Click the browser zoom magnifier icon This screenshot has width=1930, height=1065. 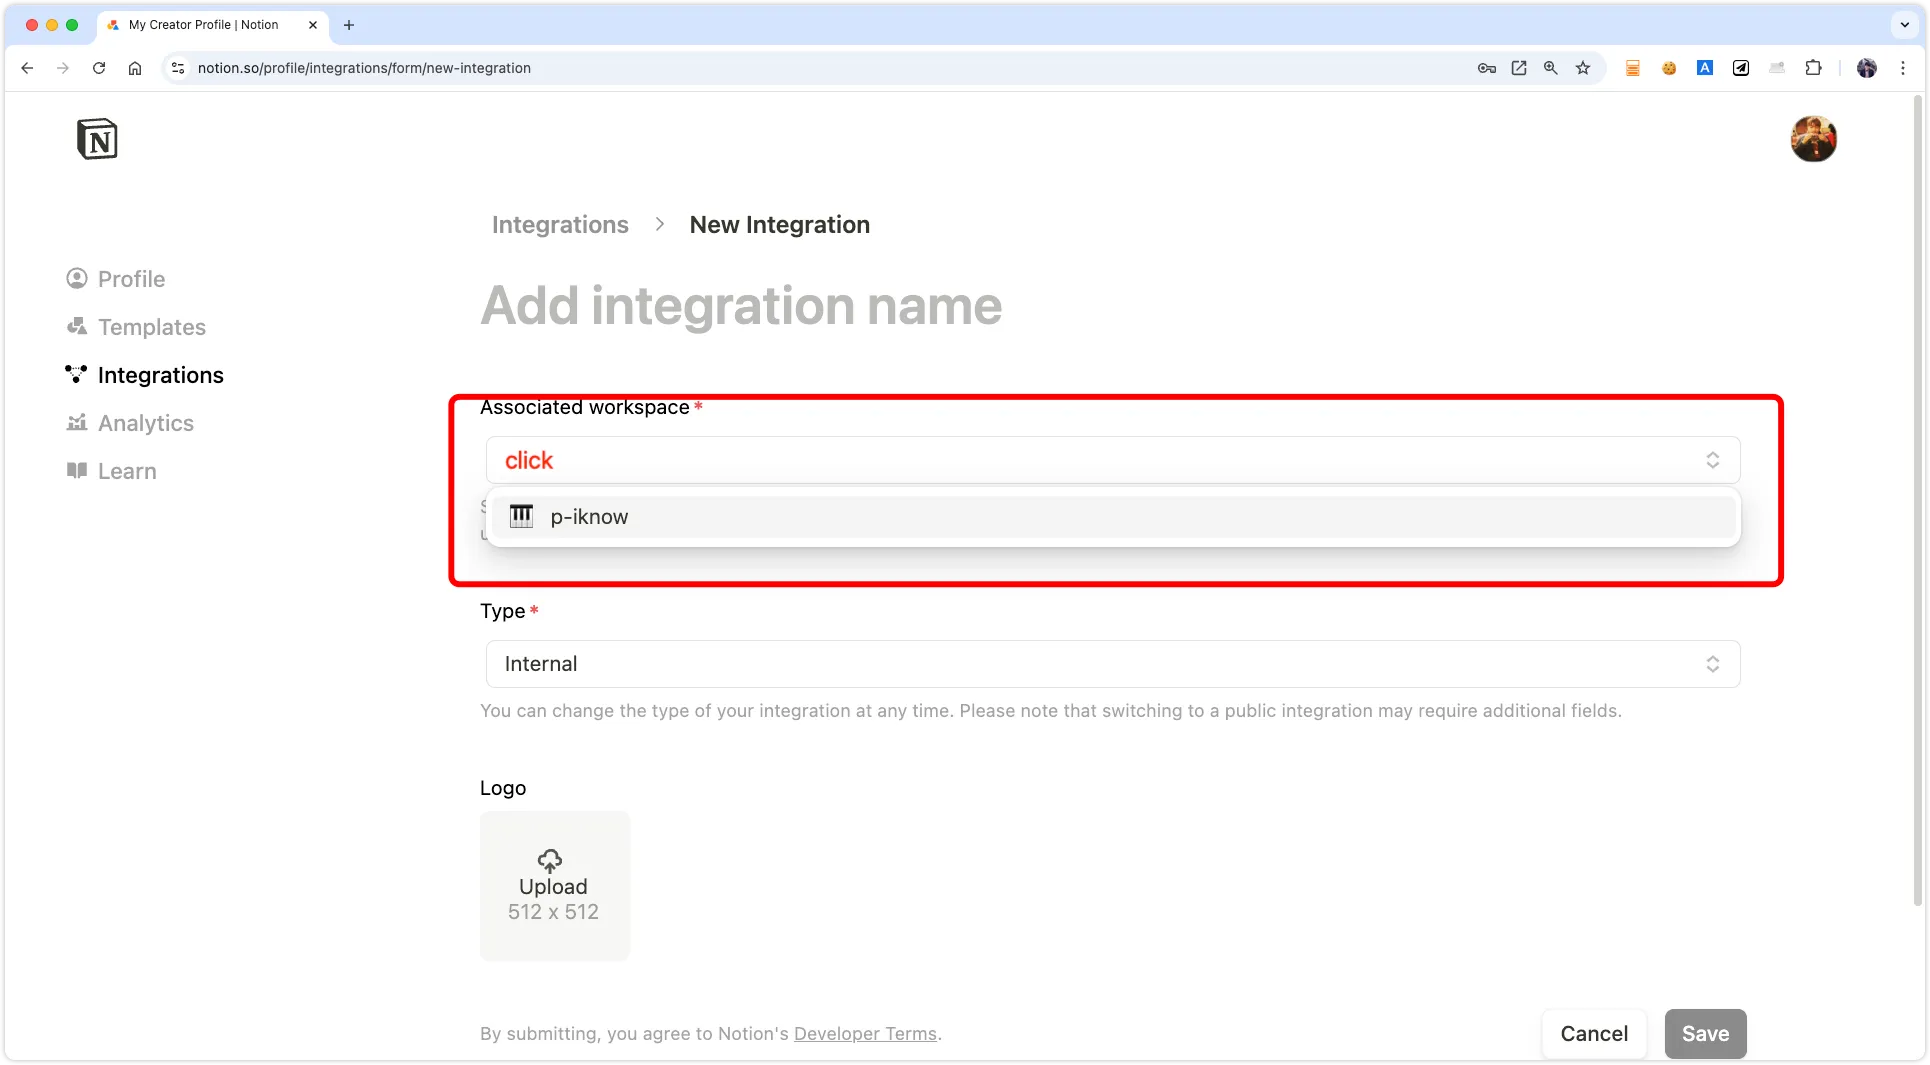pos(1550,68)
